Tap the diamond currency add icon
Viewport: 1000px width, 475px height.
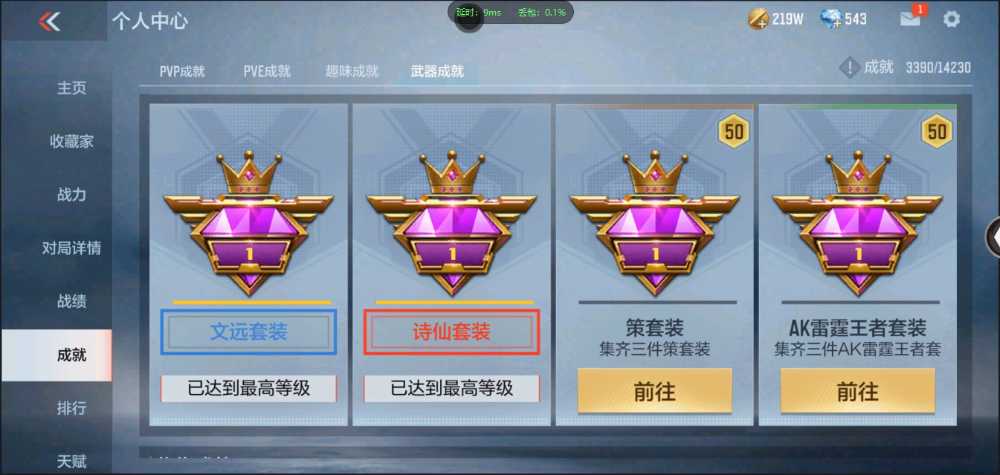[831, 19]
